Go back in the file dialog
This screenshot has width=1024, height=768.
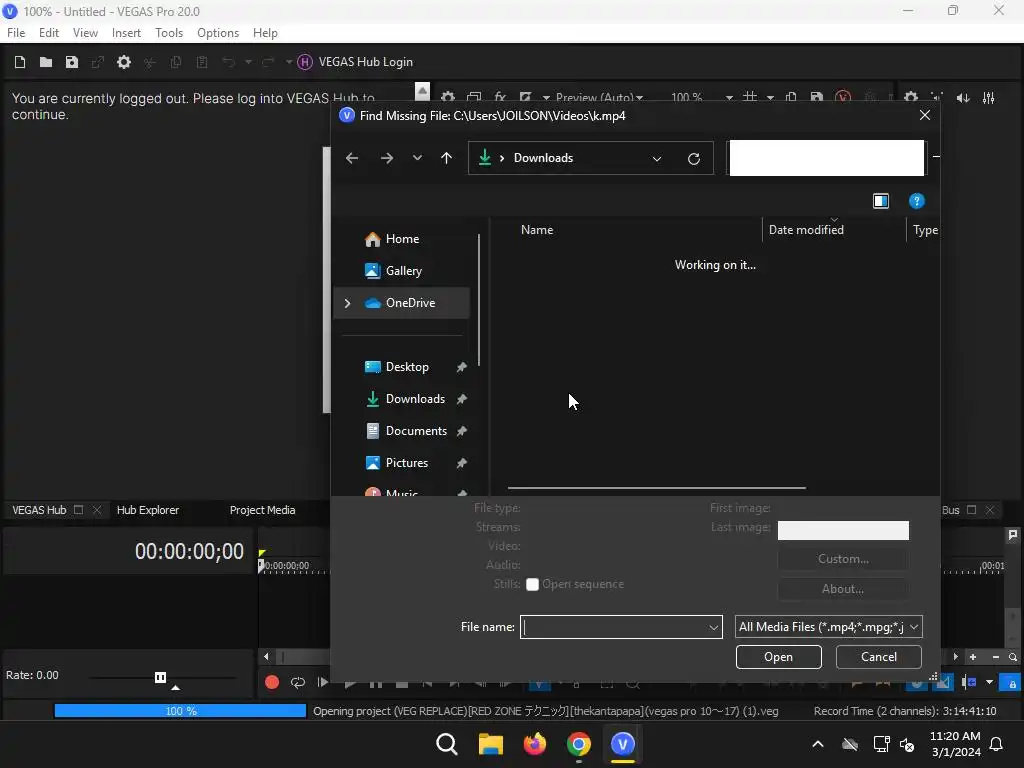point(352,158)
